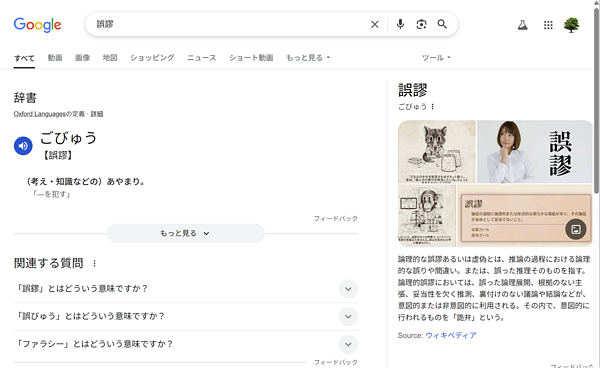The image size is (600, 368).
Task: Open Oxford Languages definitions link
Action: pyautogui.click(x=49, y=114)
